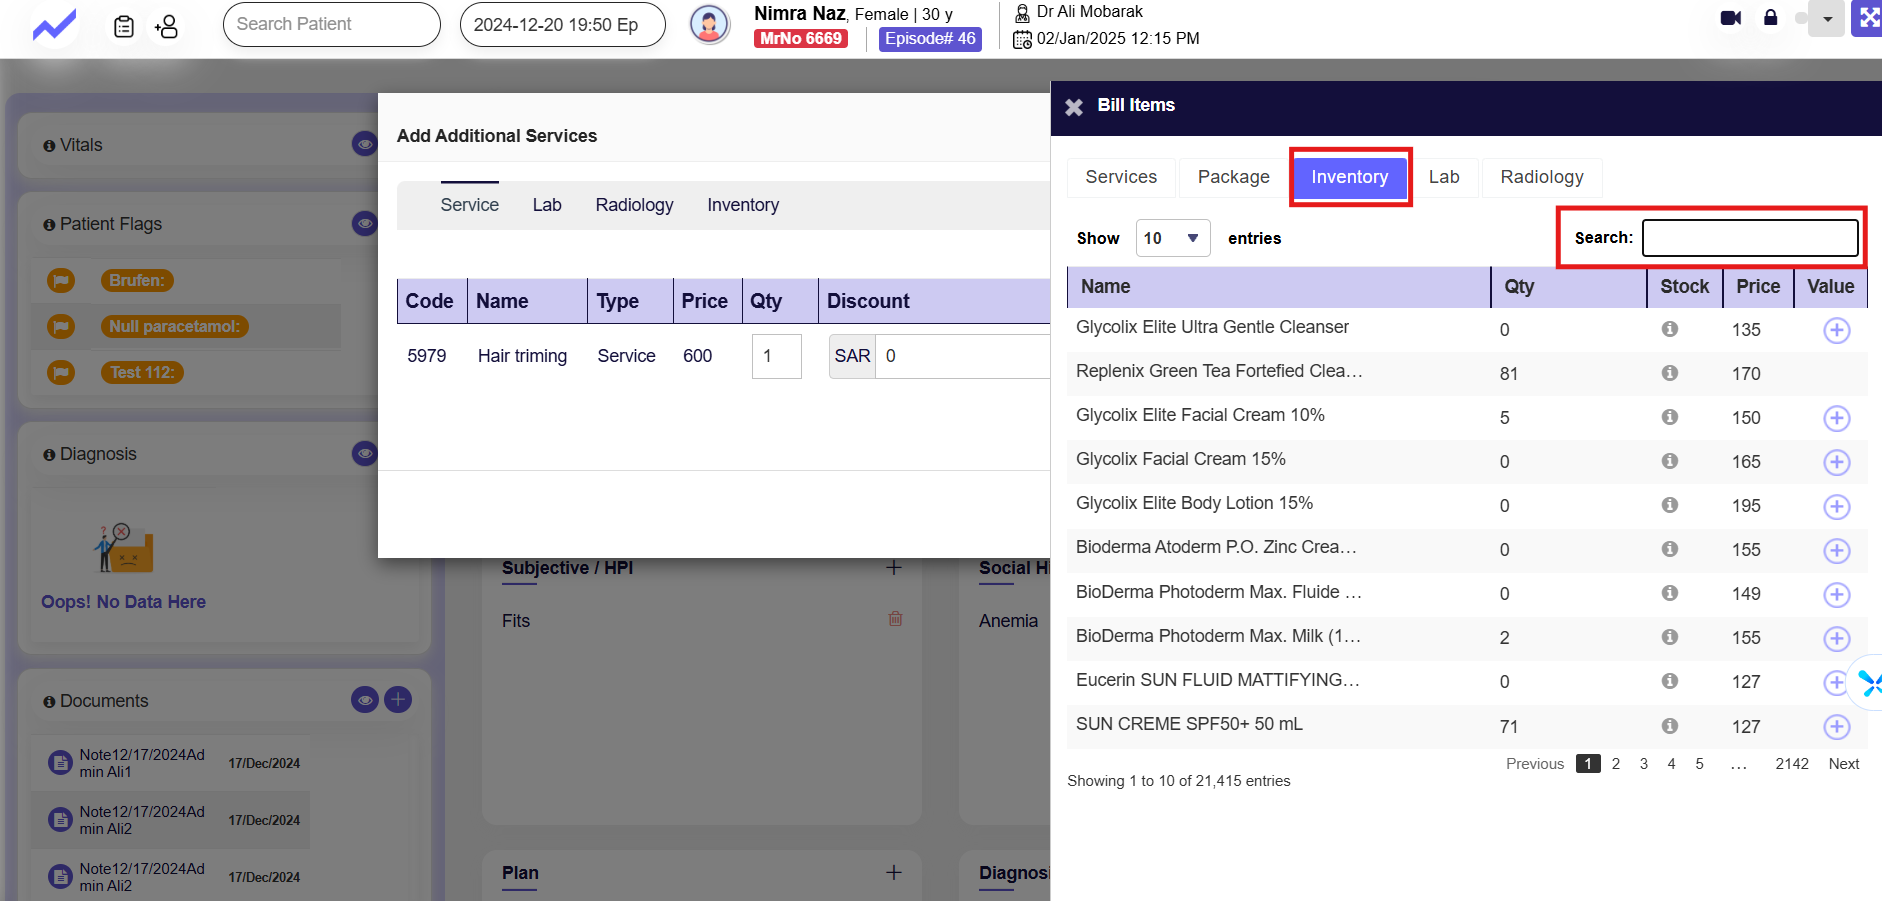The width and height of the screenshot is (1882, 901).
Task: Add Glycolix Elite Ultra Gentle Cleanser item
Action: (1836, 330)
